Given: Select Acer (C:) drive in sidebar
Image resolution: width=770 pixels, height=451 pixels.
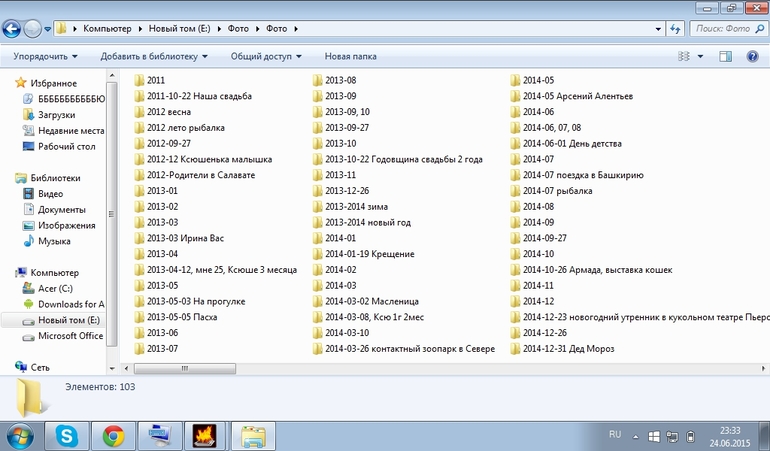Looking at the screenshot, I should (57, 288).
